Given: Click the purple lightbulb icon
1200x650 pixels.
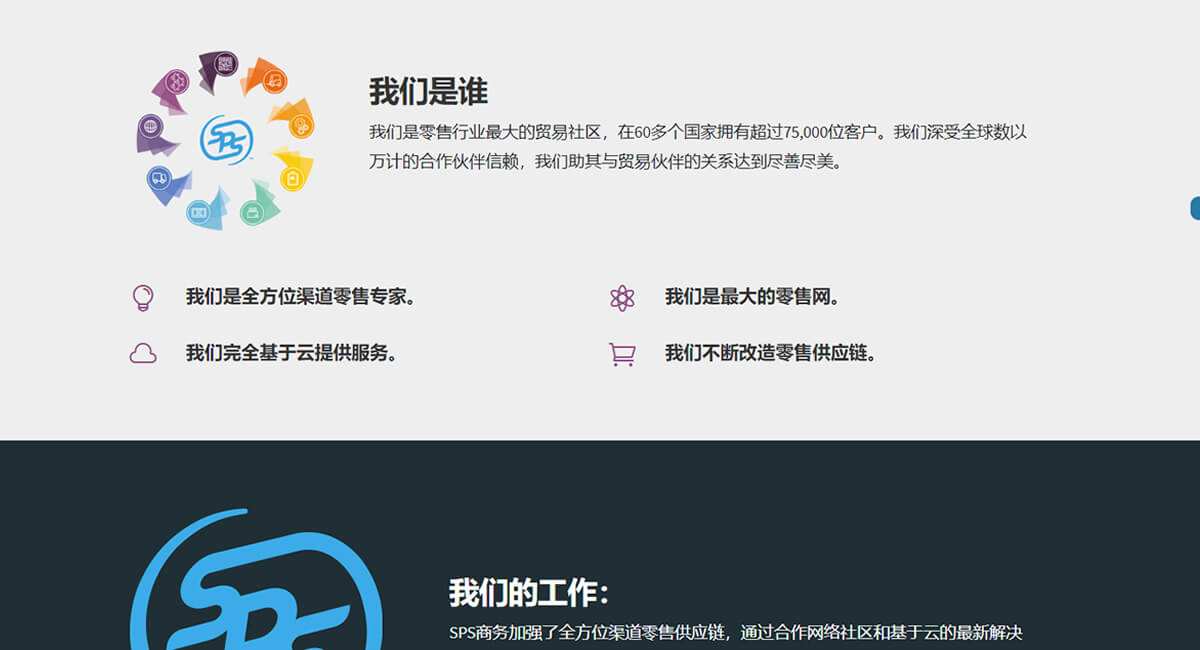Looking at the screenshot, I should [143, 297].
